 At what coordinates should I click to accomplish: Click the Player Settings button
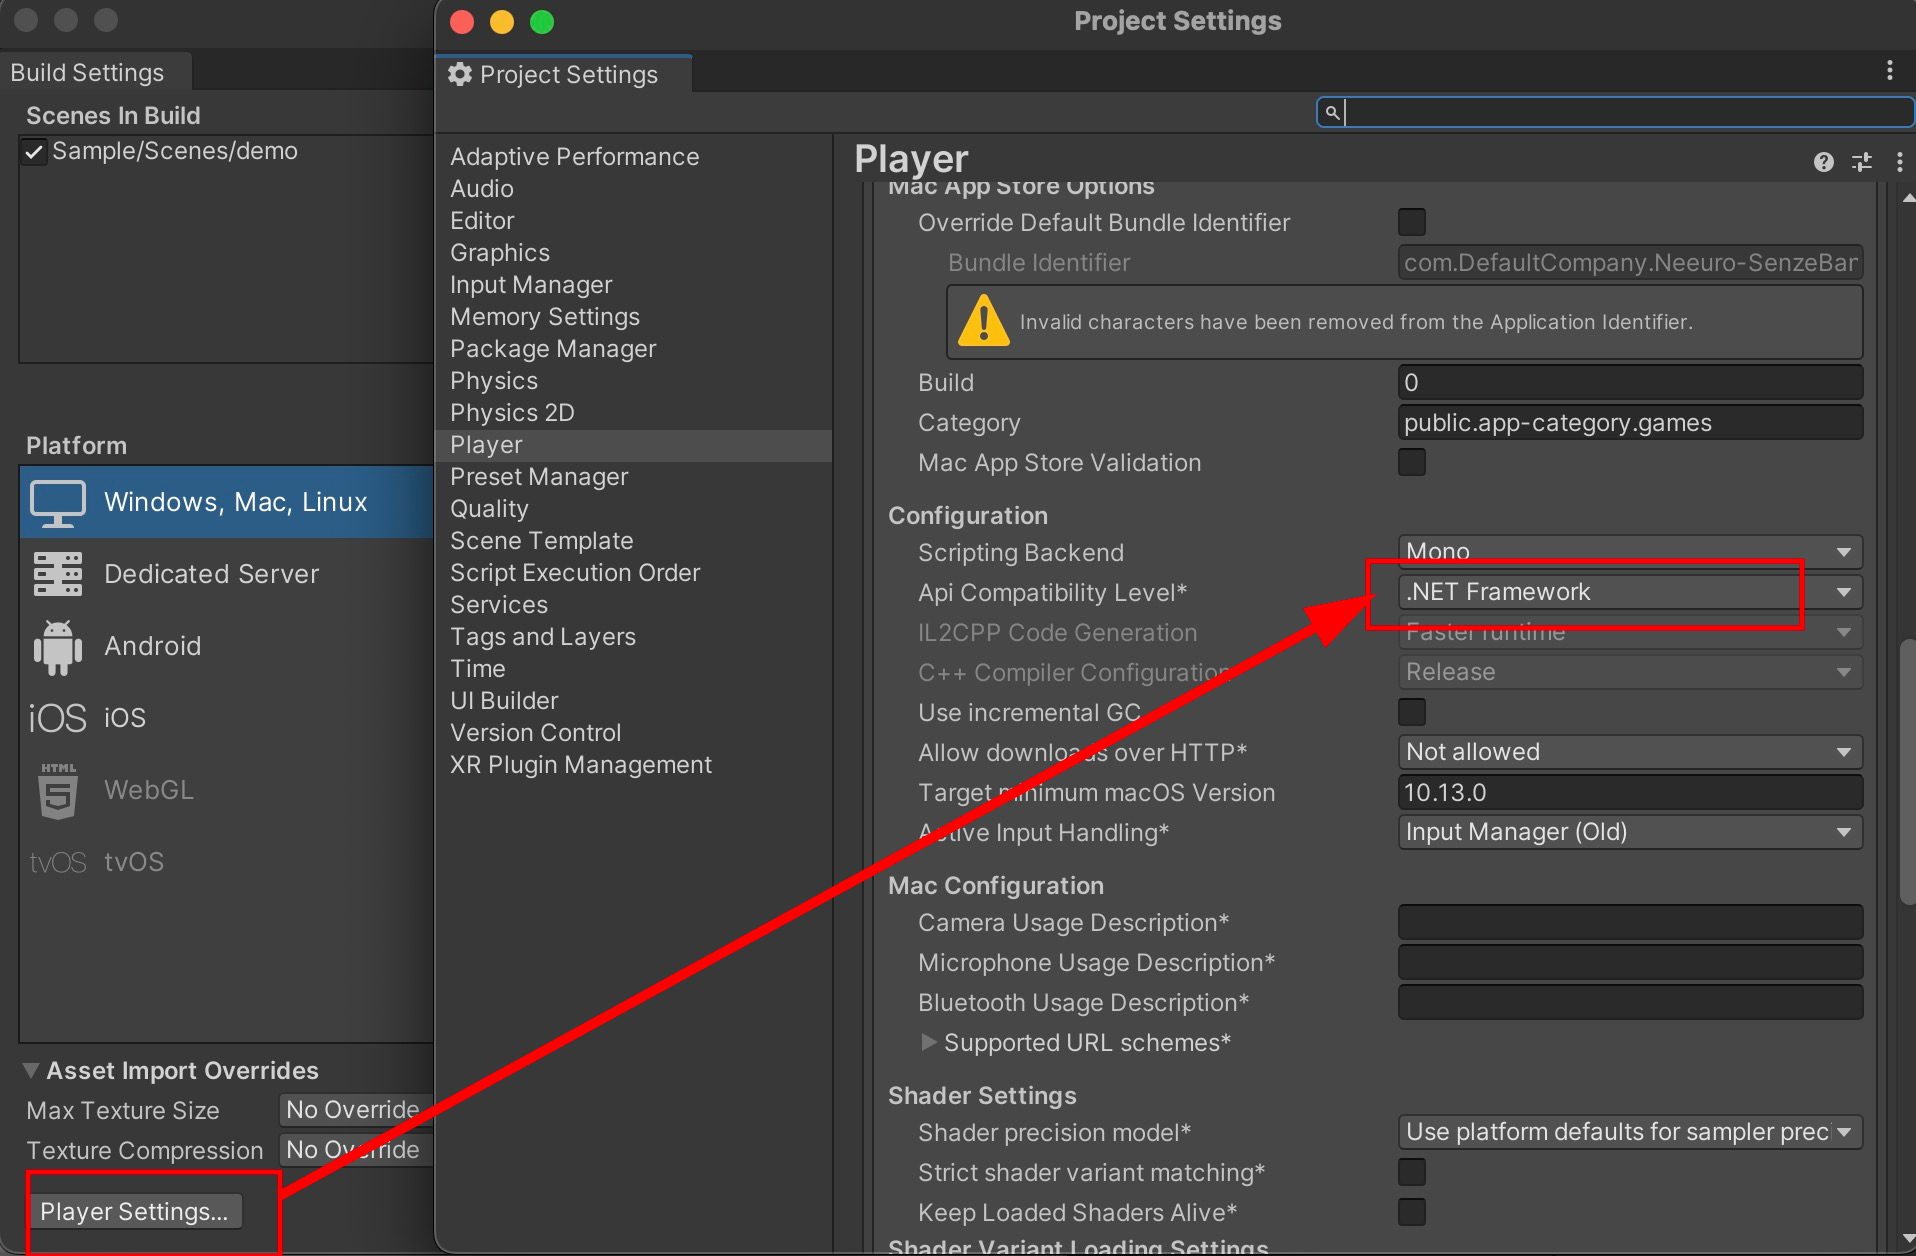136,1210
